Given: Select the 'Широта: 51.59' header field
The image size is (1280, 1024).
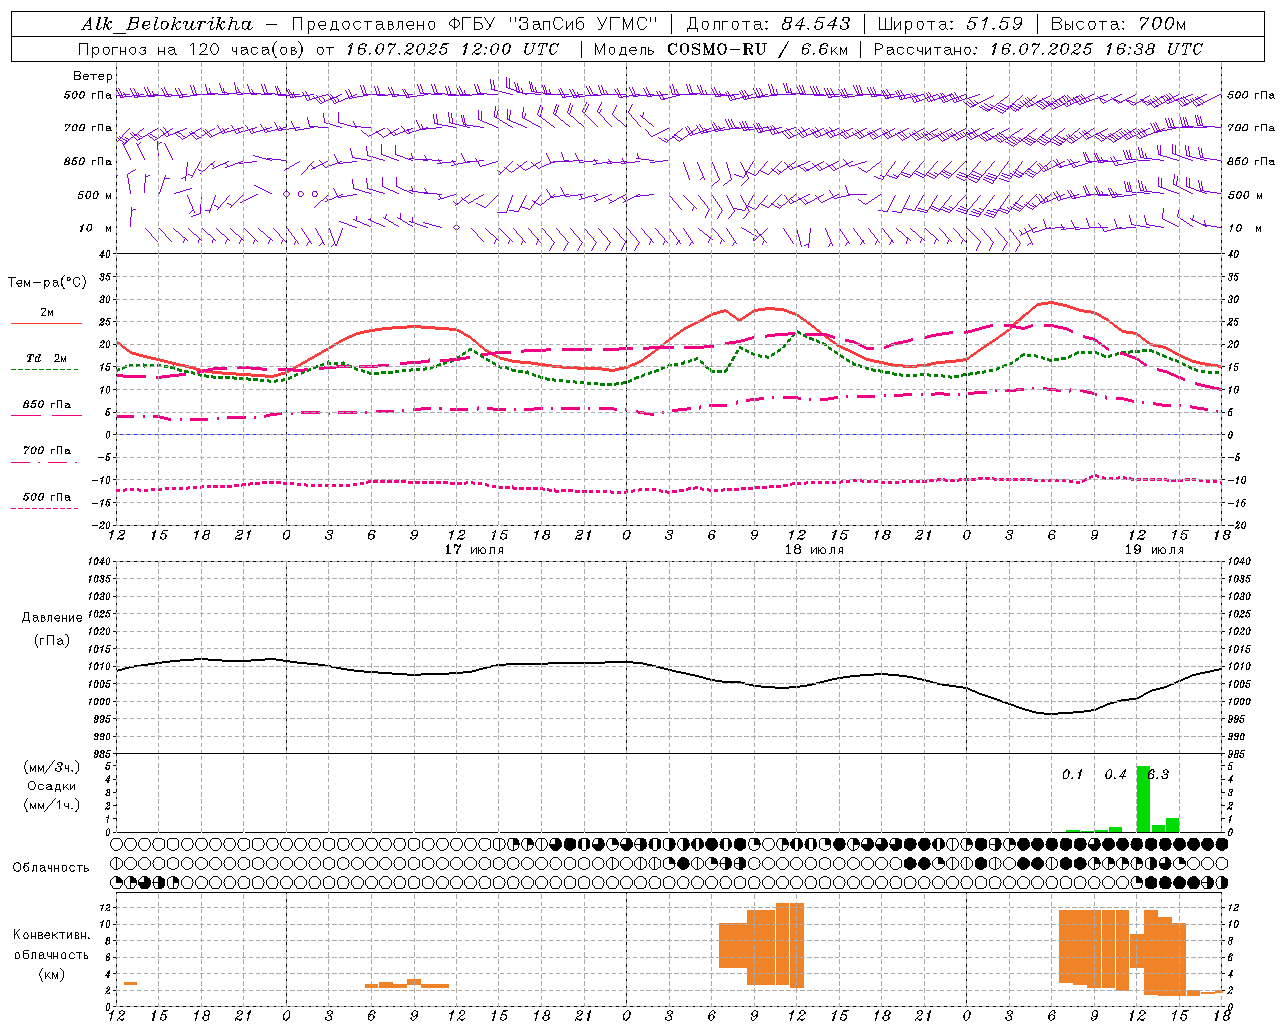Looking at the screenshot, I should 950,24.
